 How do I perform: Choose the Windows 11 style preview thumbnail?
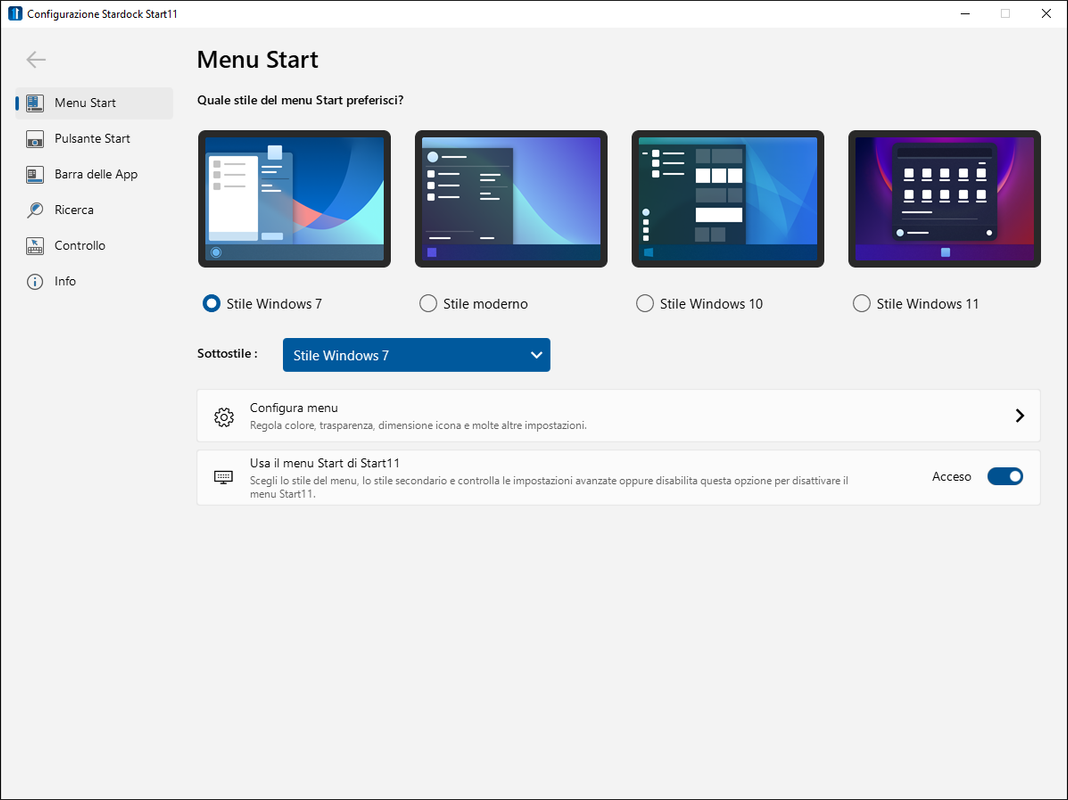(944, 199)
